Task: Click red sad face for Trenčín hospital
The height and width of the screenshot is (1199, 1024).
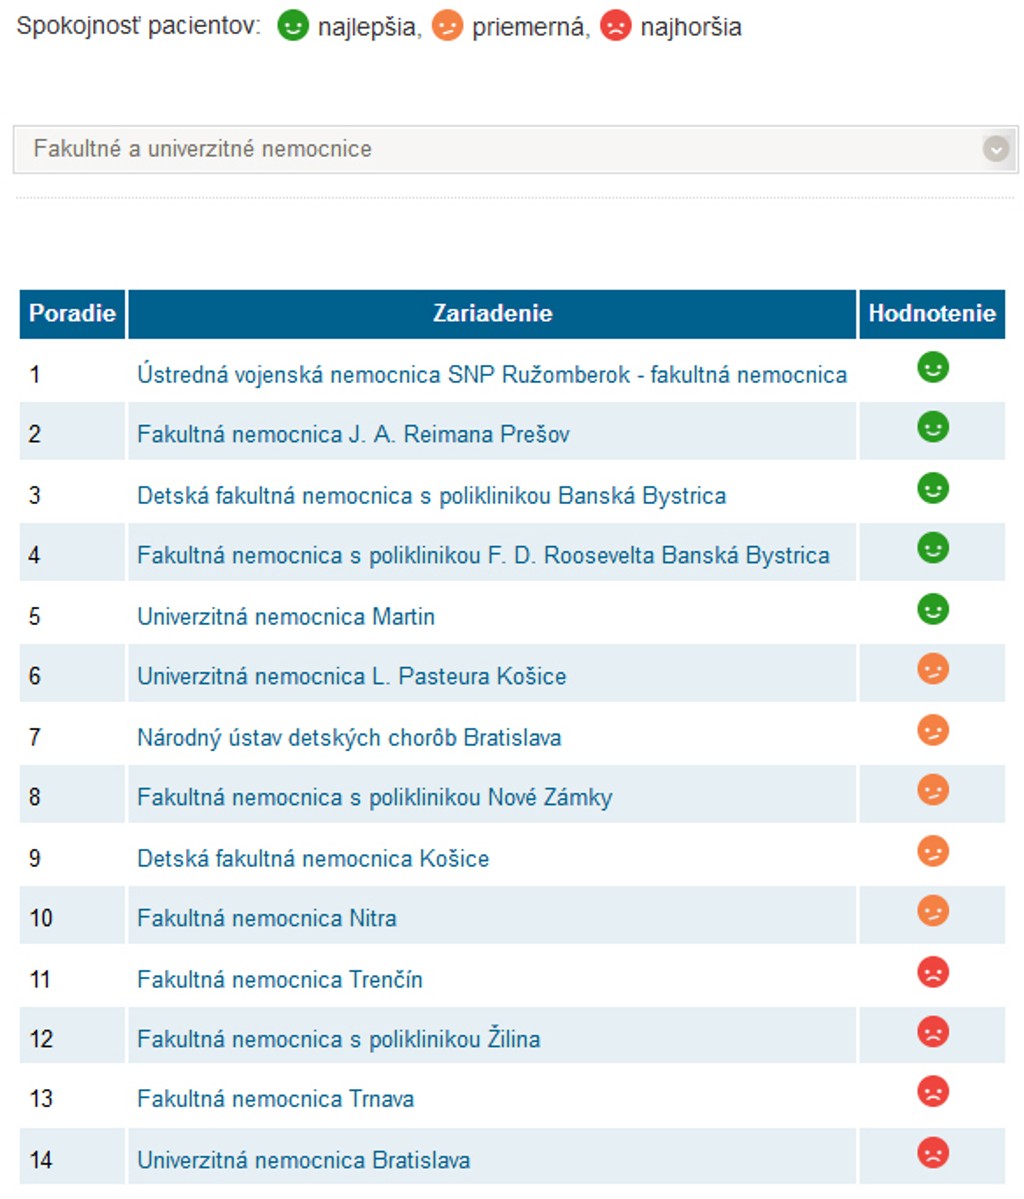Action: click(x=932, y=972)
